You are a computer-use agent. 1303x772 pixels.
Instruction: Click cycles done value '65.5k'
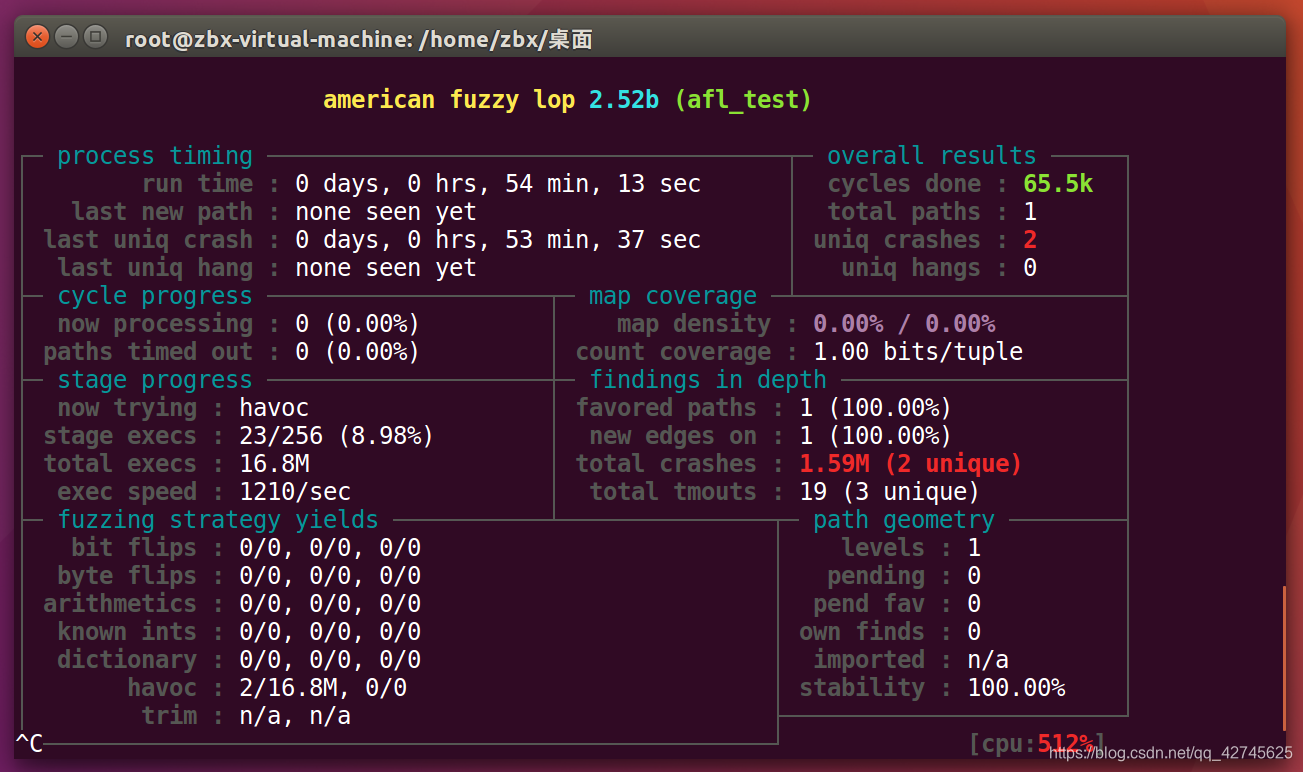coord(1058,184)
